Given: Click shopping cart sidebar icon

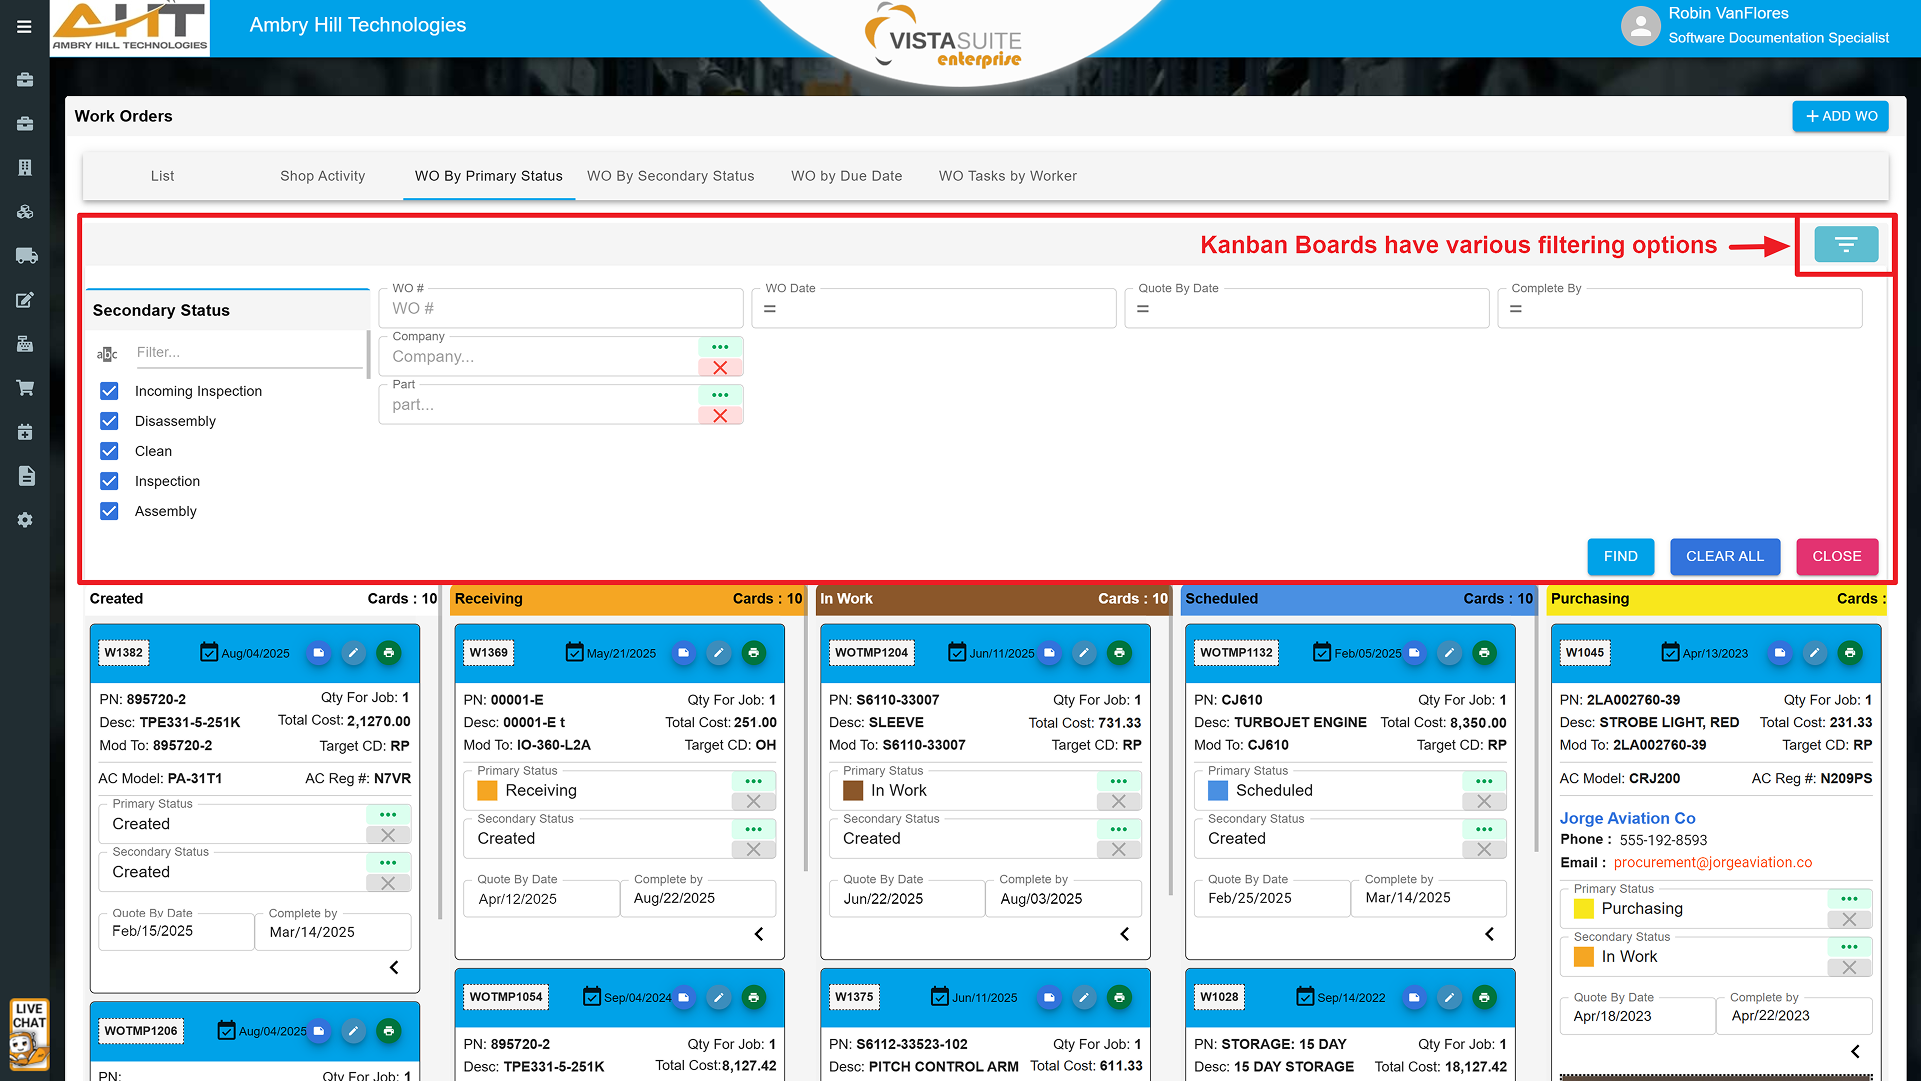Looking at the screenshot, I should 25,387.
